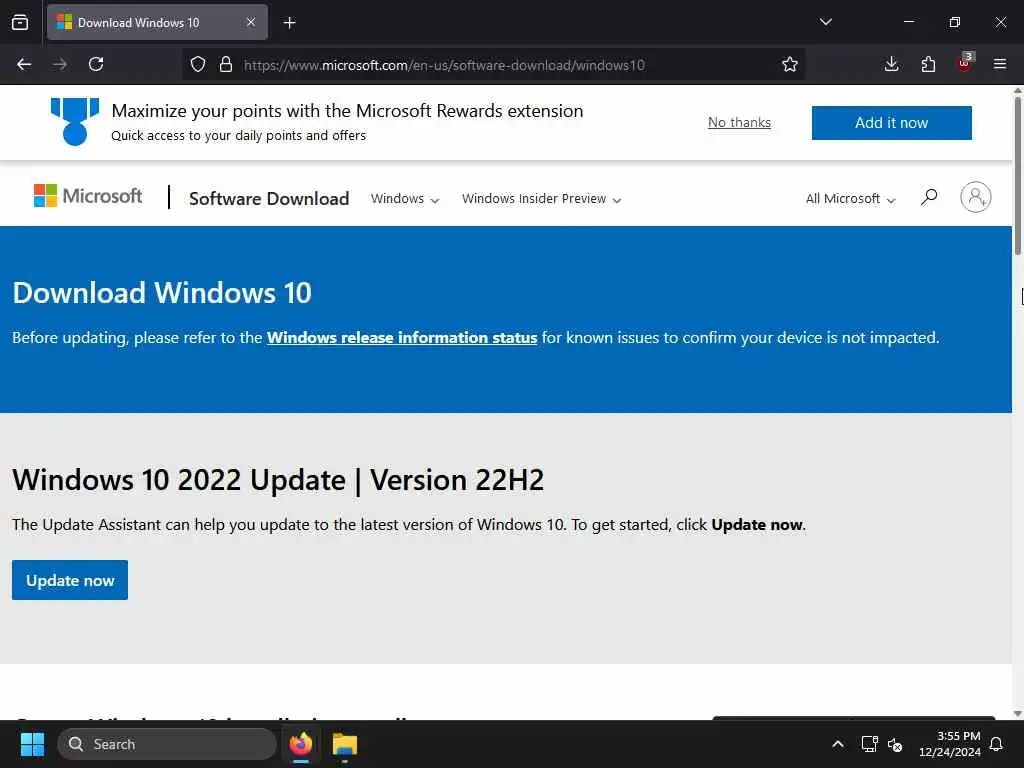This screenshot has height=768, width=1024.
Task: Open the Firefox hamburger application menu
Action: [1000, 64]
